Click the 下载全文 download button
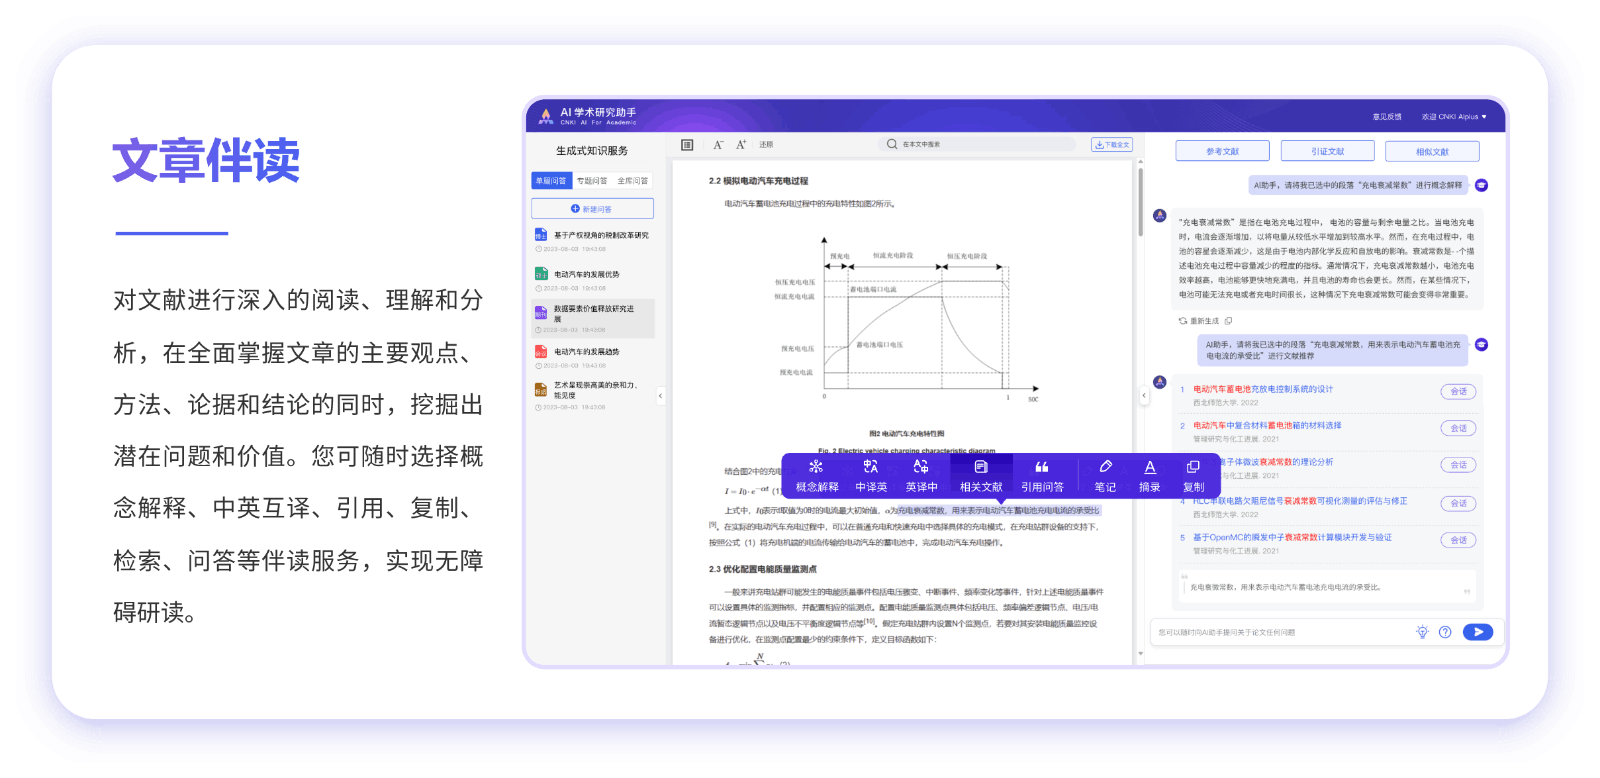Viewport: 1600px width, 778px height. 1112,145
